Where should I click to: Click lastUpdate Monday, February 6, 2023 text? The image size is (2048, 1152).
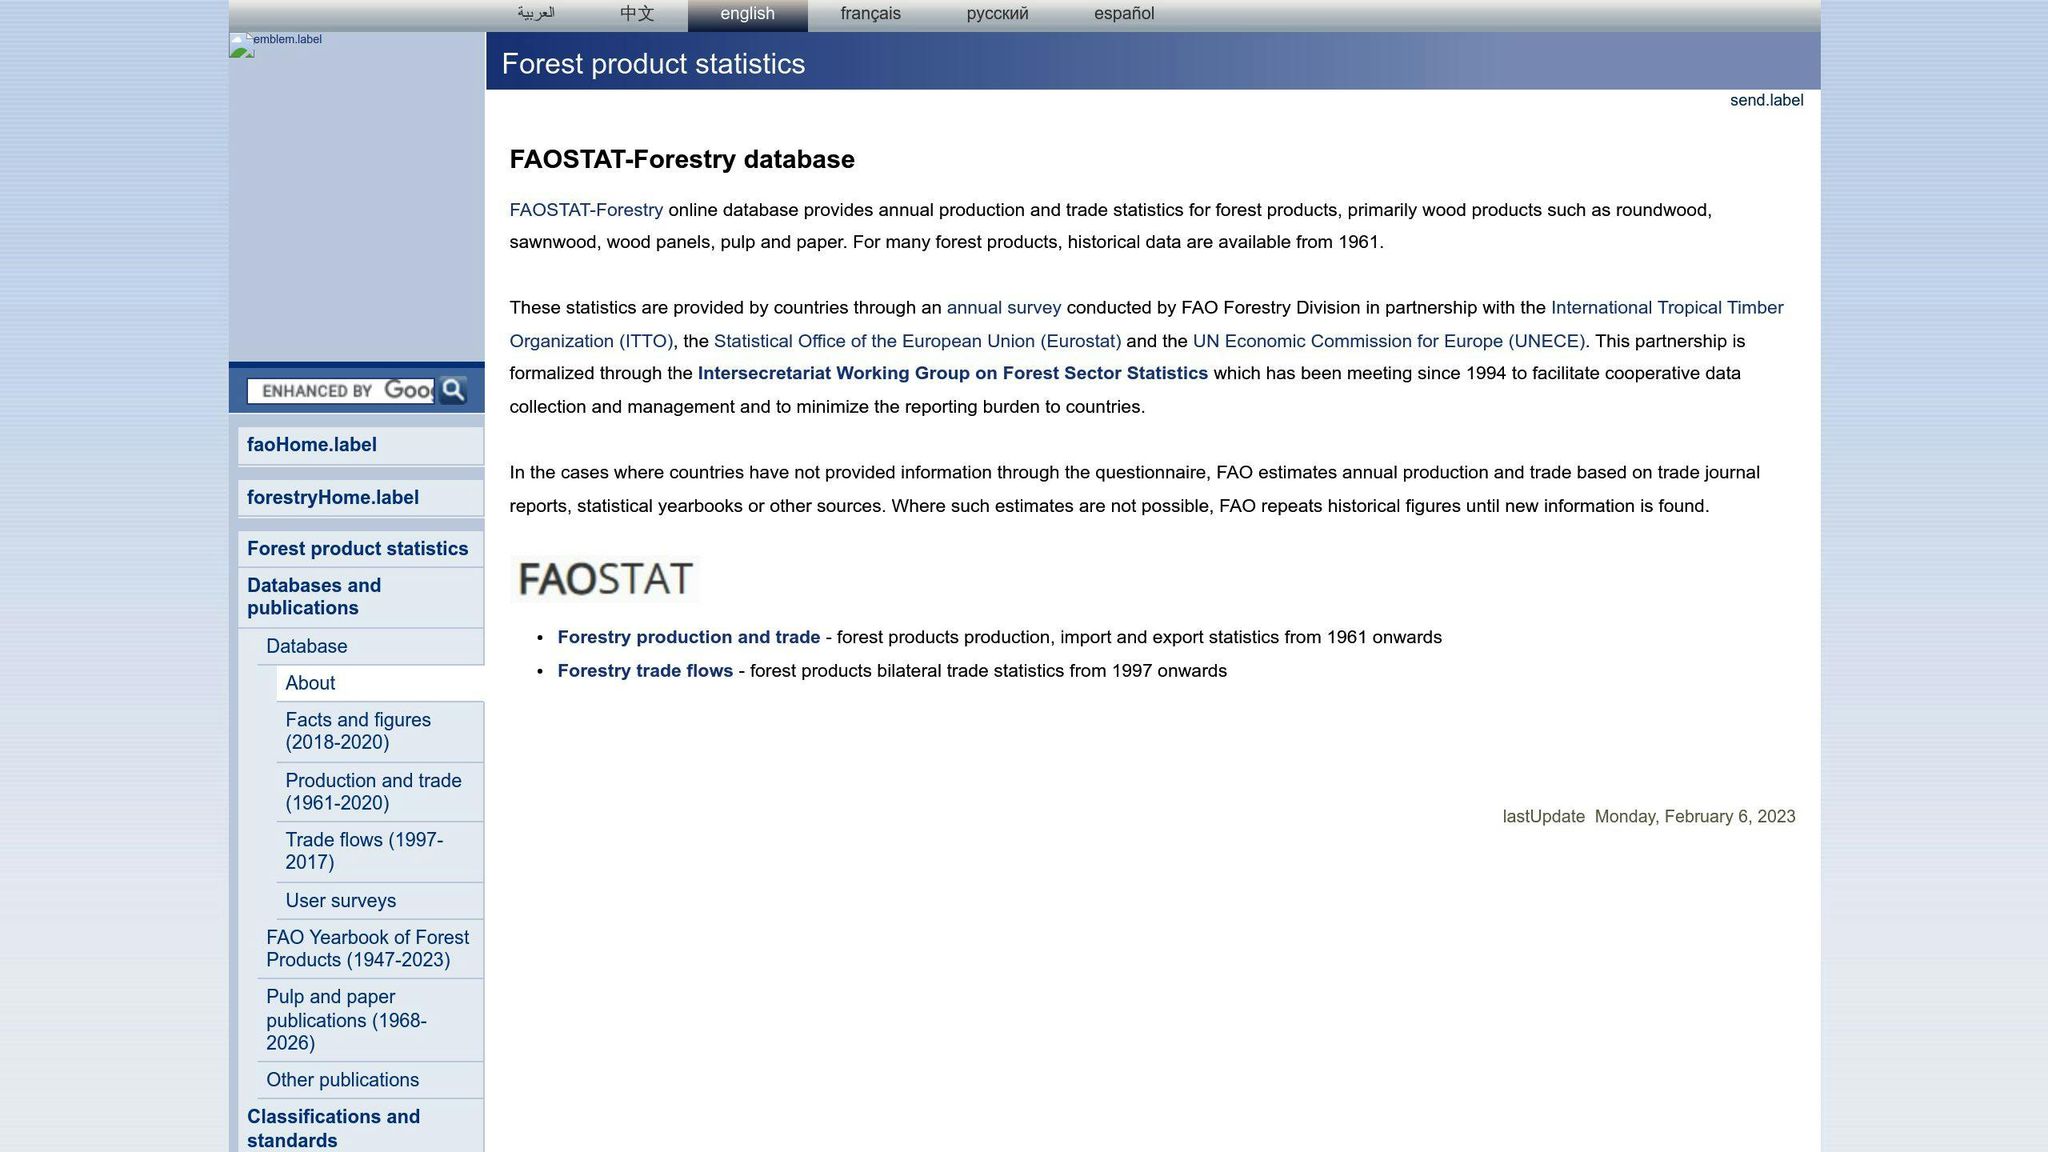[1648, 817]
